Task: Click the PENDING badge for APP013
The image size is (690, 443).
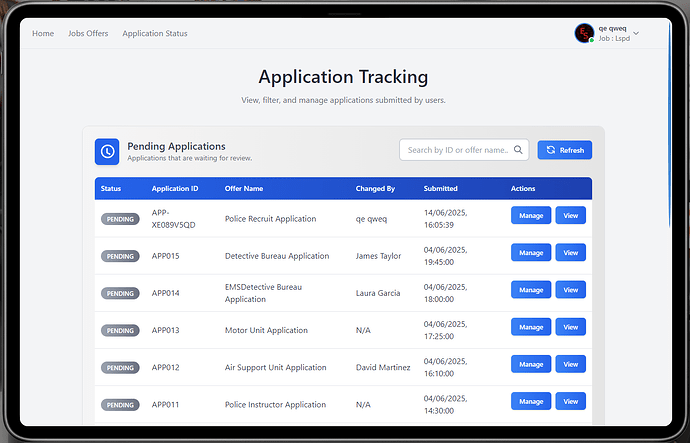Action: (x=120, y=330)
